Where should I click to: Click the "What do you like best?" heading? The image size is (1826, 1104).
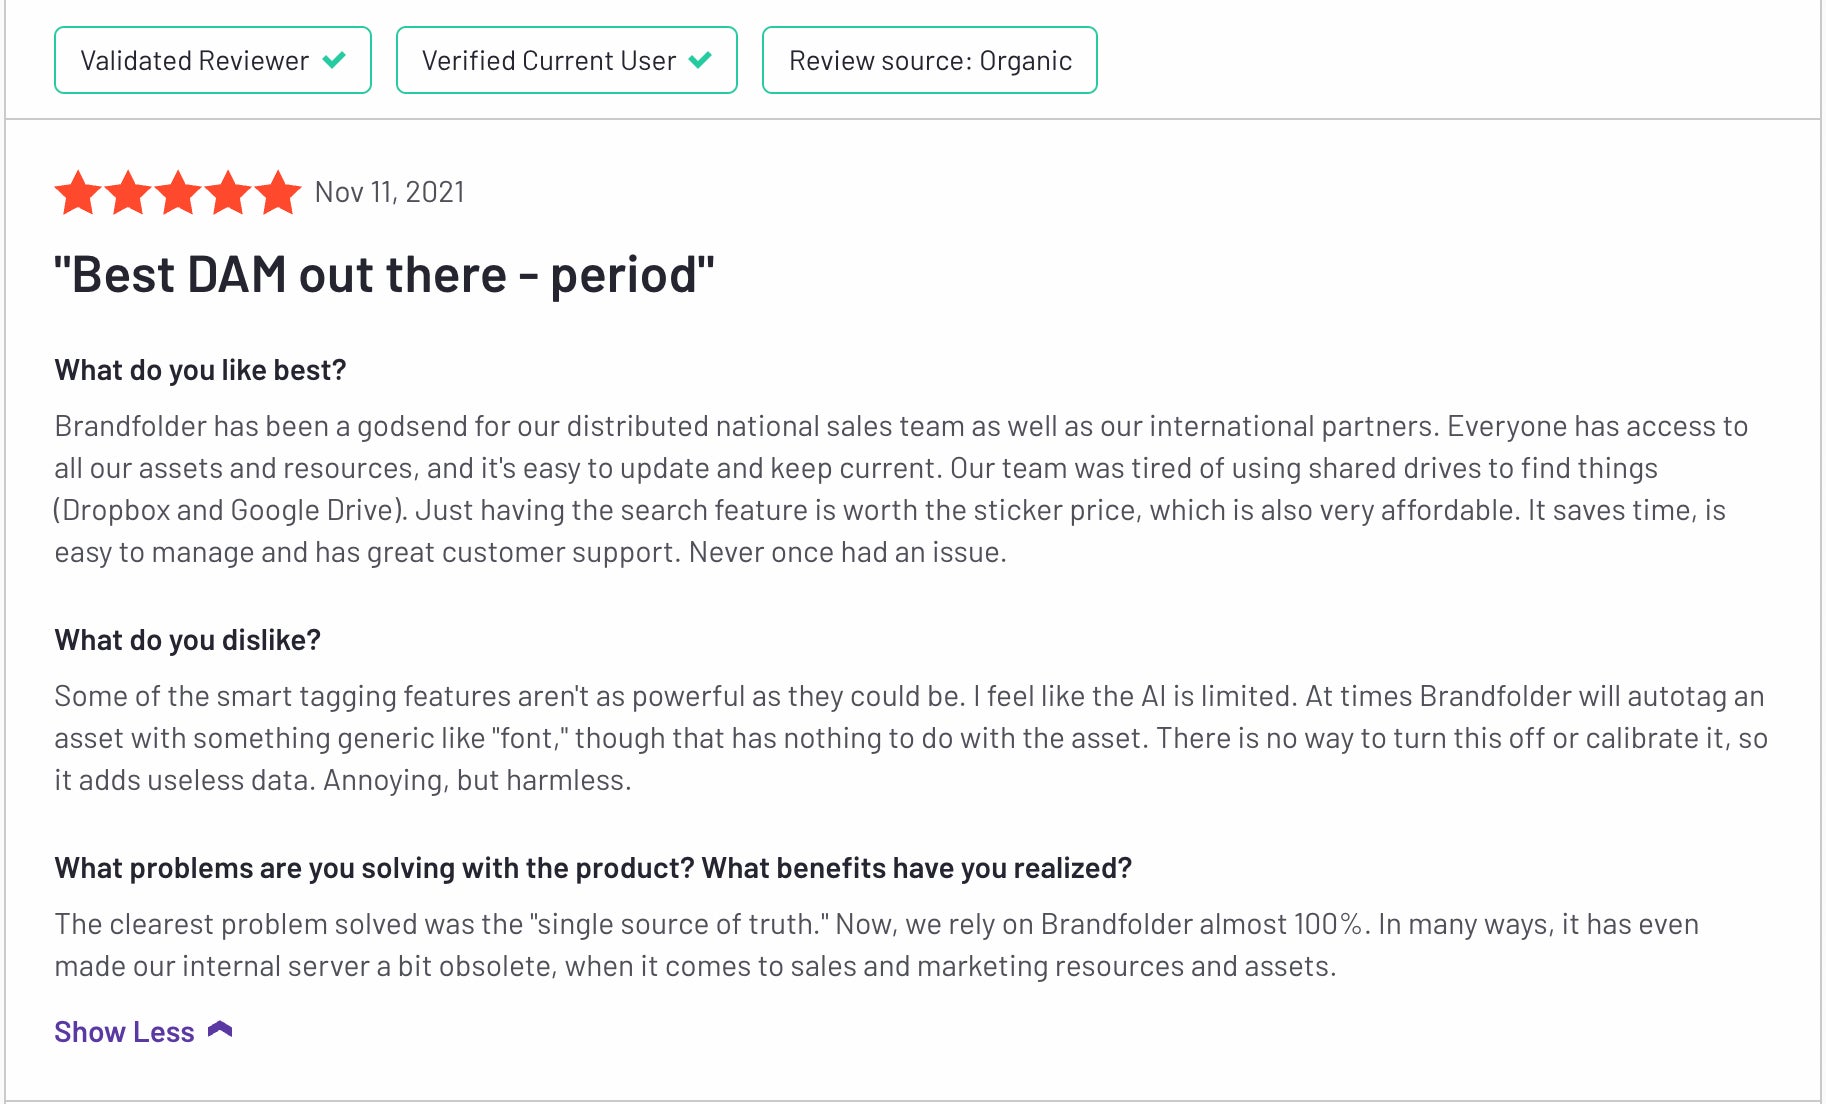coord(200,370)
